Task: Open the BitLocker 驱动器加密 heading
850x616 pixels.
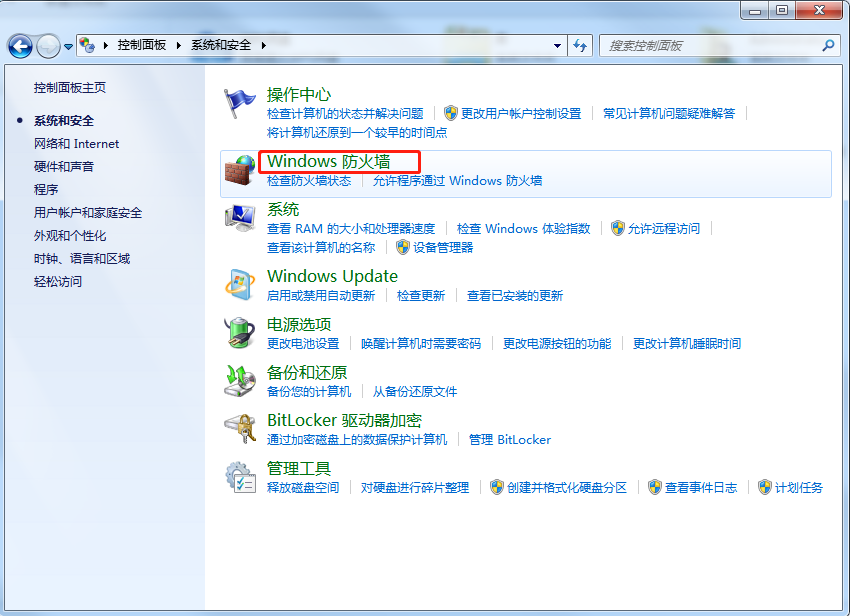Action: 344,420
